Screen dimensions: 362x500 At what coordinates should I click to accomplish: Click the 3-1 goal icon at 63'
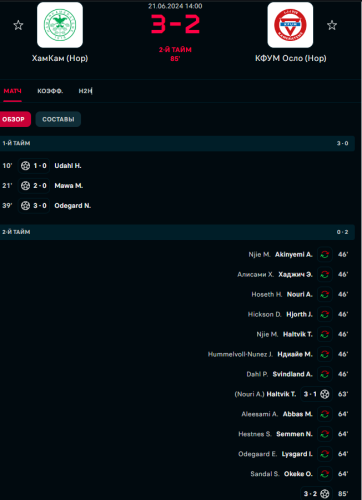325,394
